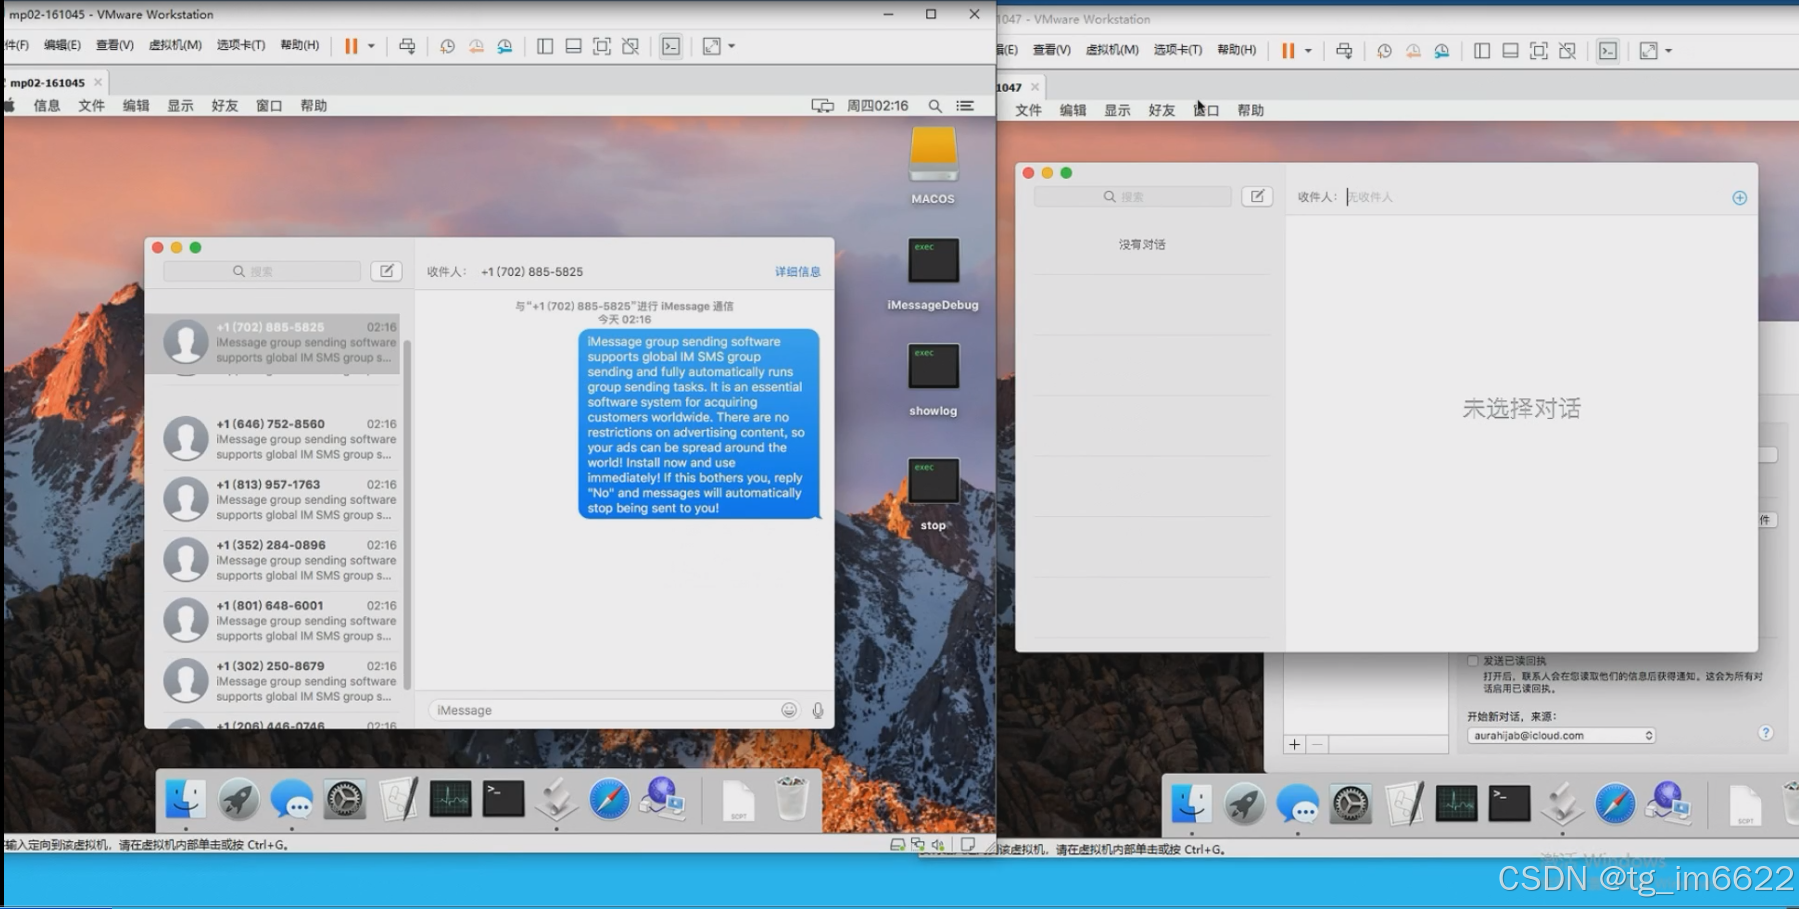Open Safari in right VM dock

(x=1615, y=805)
